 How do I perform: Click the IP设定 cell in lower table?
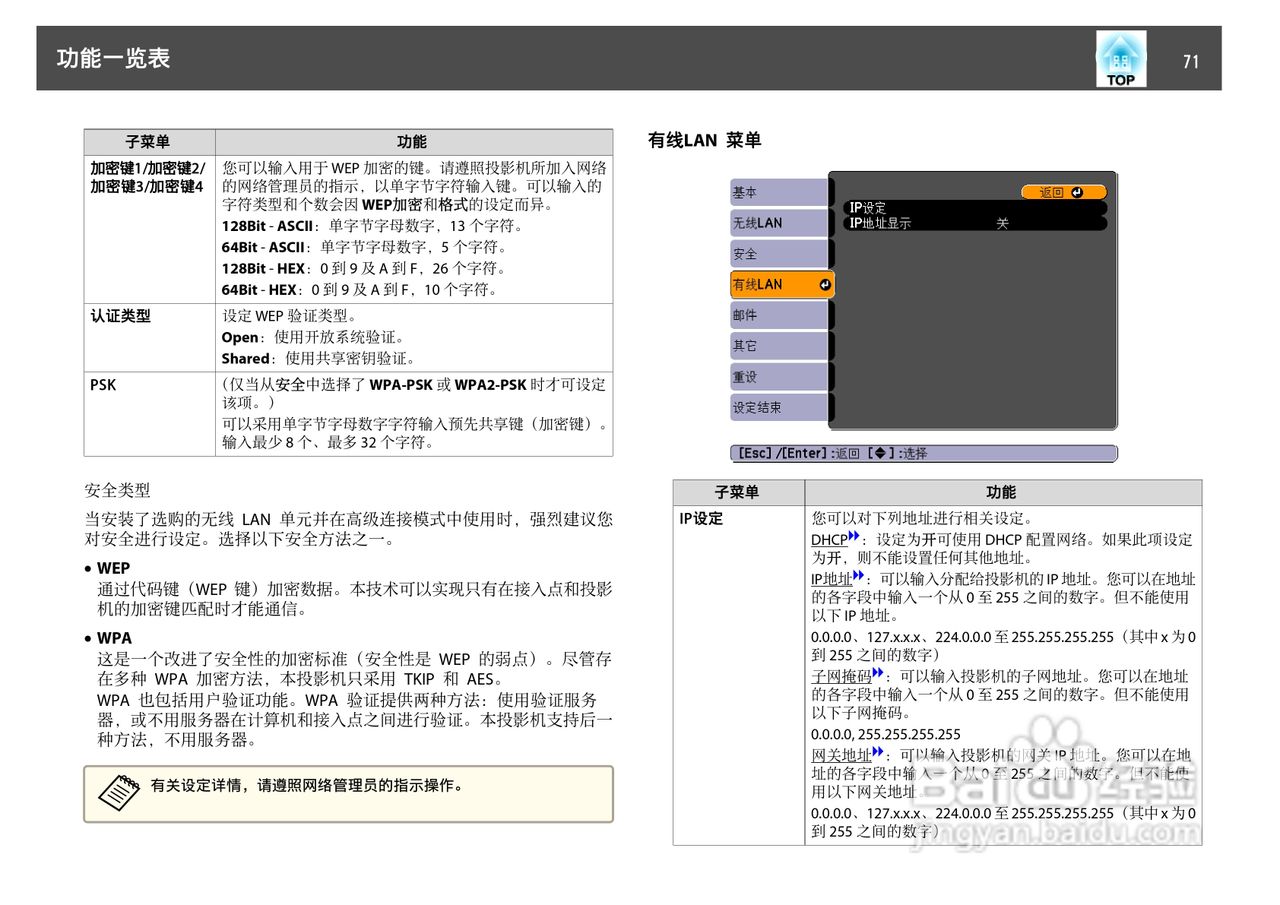[x=739, y=675]
